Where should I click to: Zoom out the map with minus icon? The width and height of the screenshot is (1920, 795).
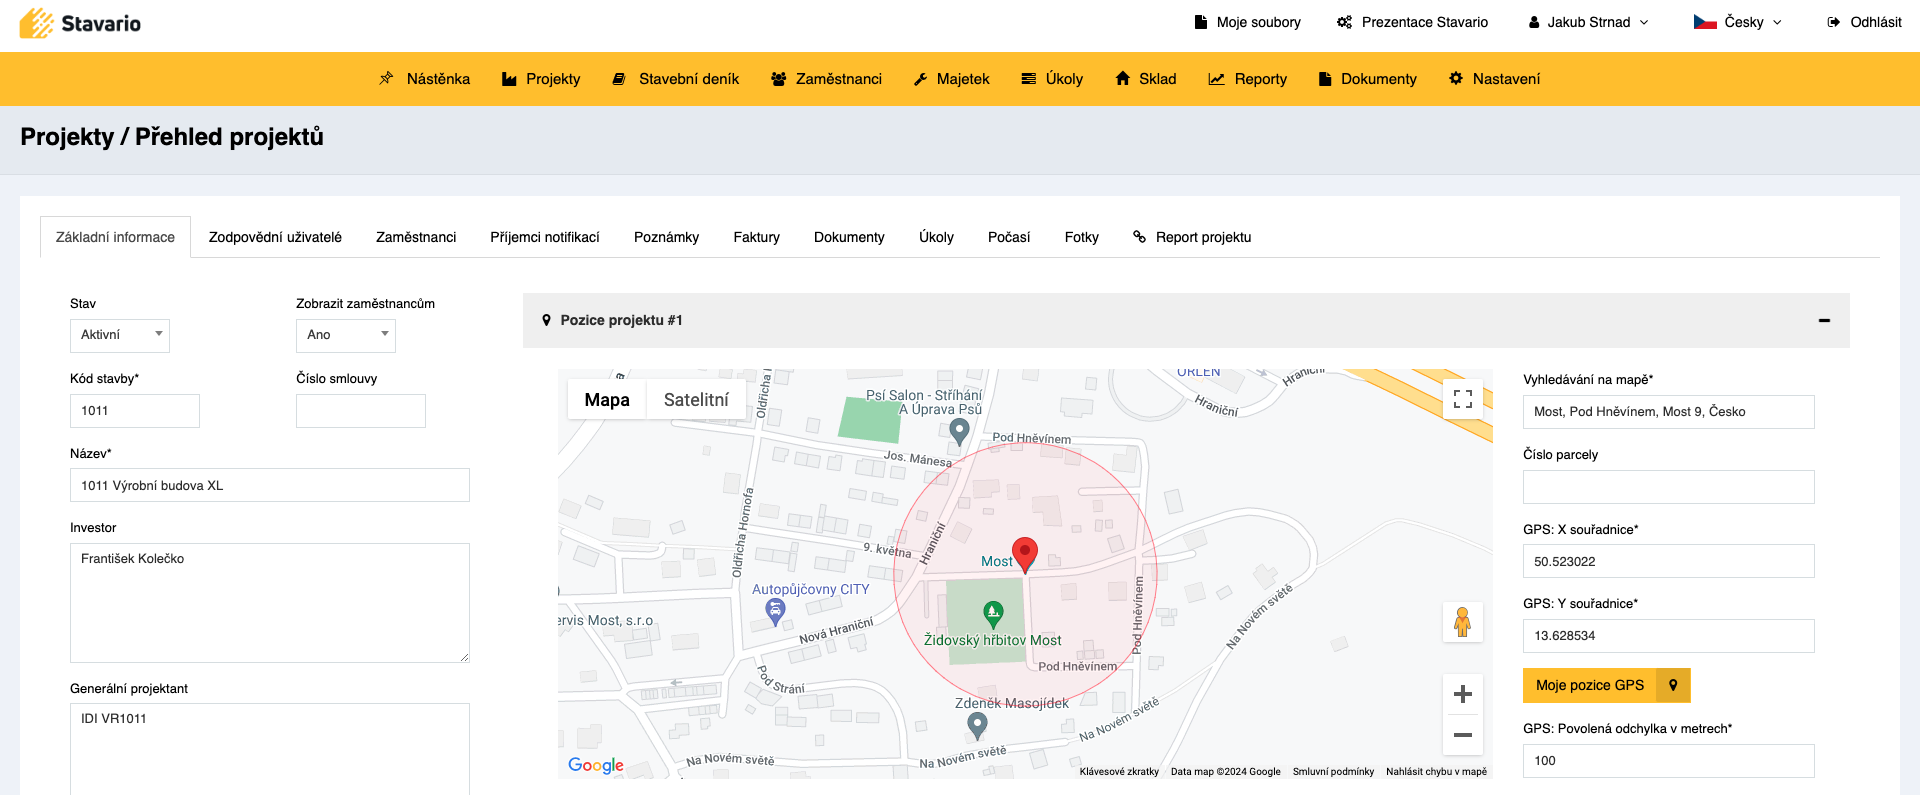[x=1462, y=735]
